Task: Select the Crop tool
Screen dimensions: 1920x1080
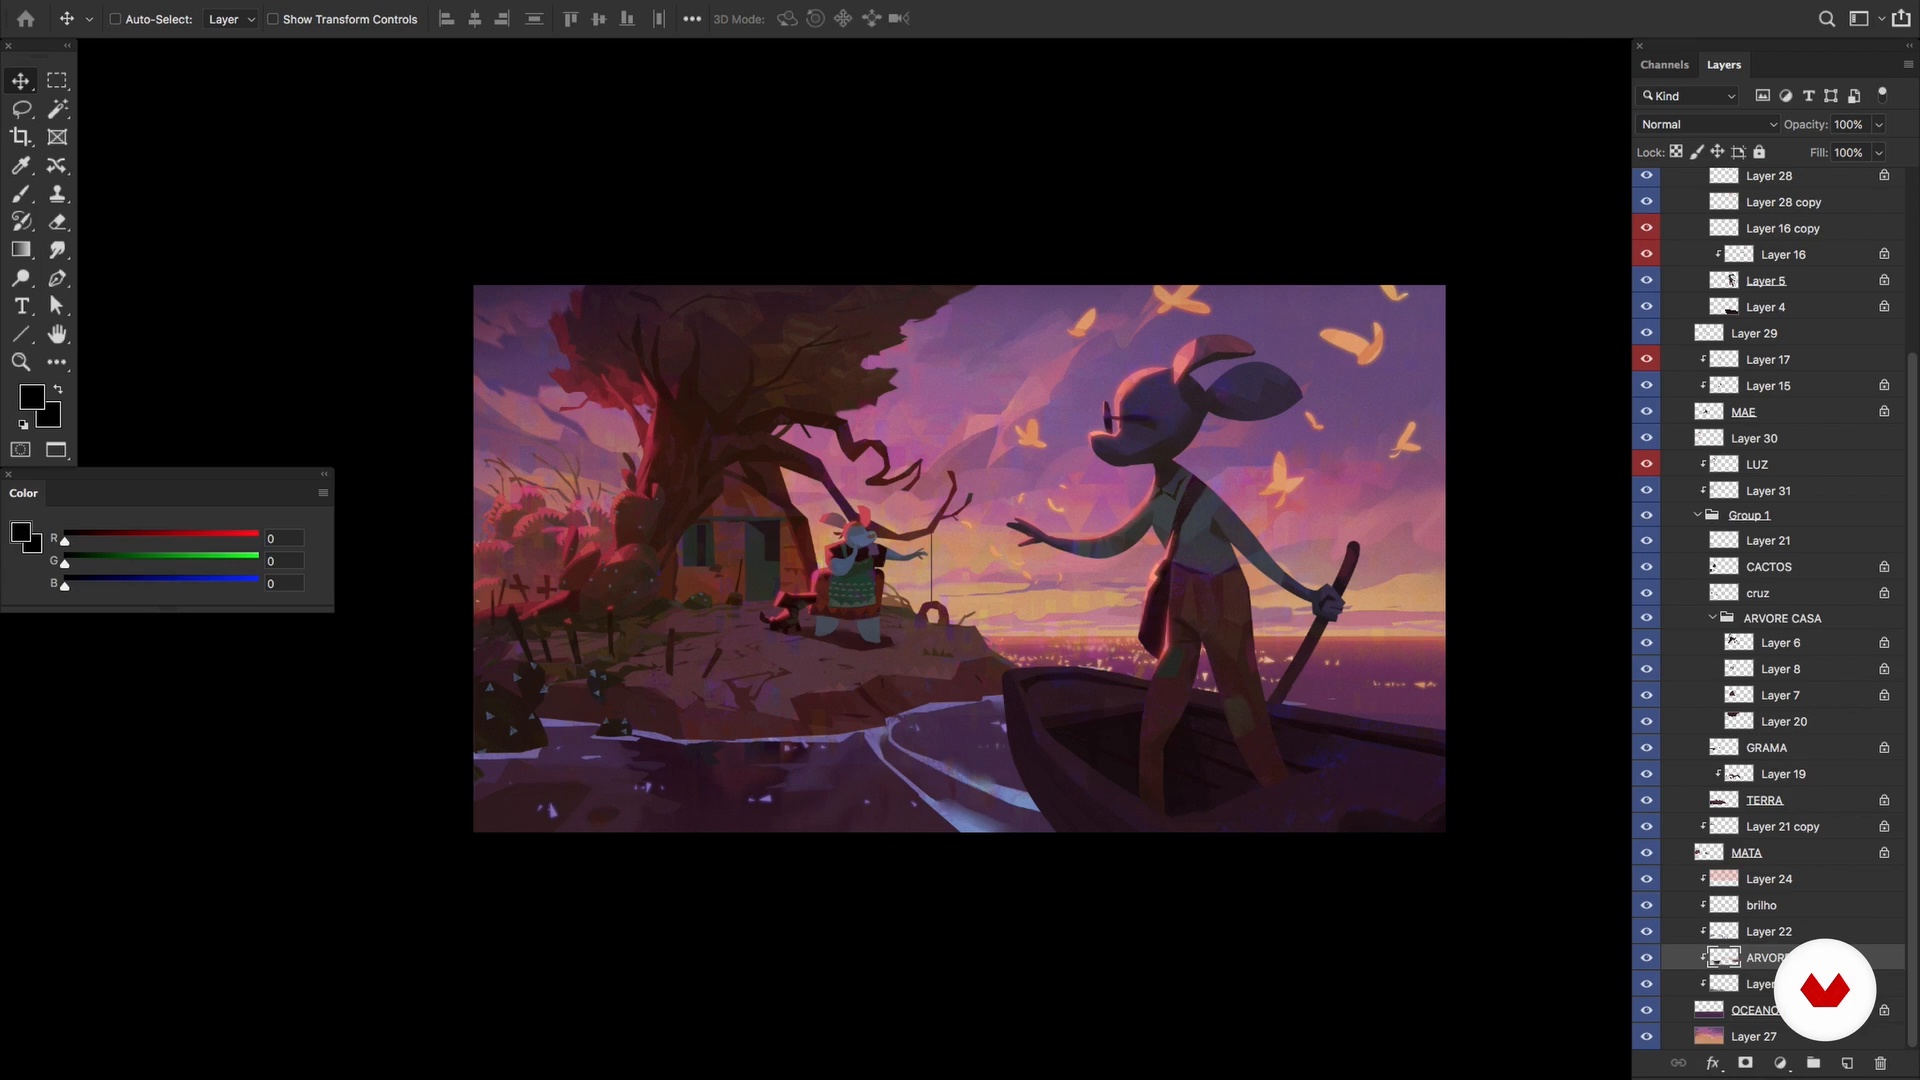Action: [x=21, y=137]
